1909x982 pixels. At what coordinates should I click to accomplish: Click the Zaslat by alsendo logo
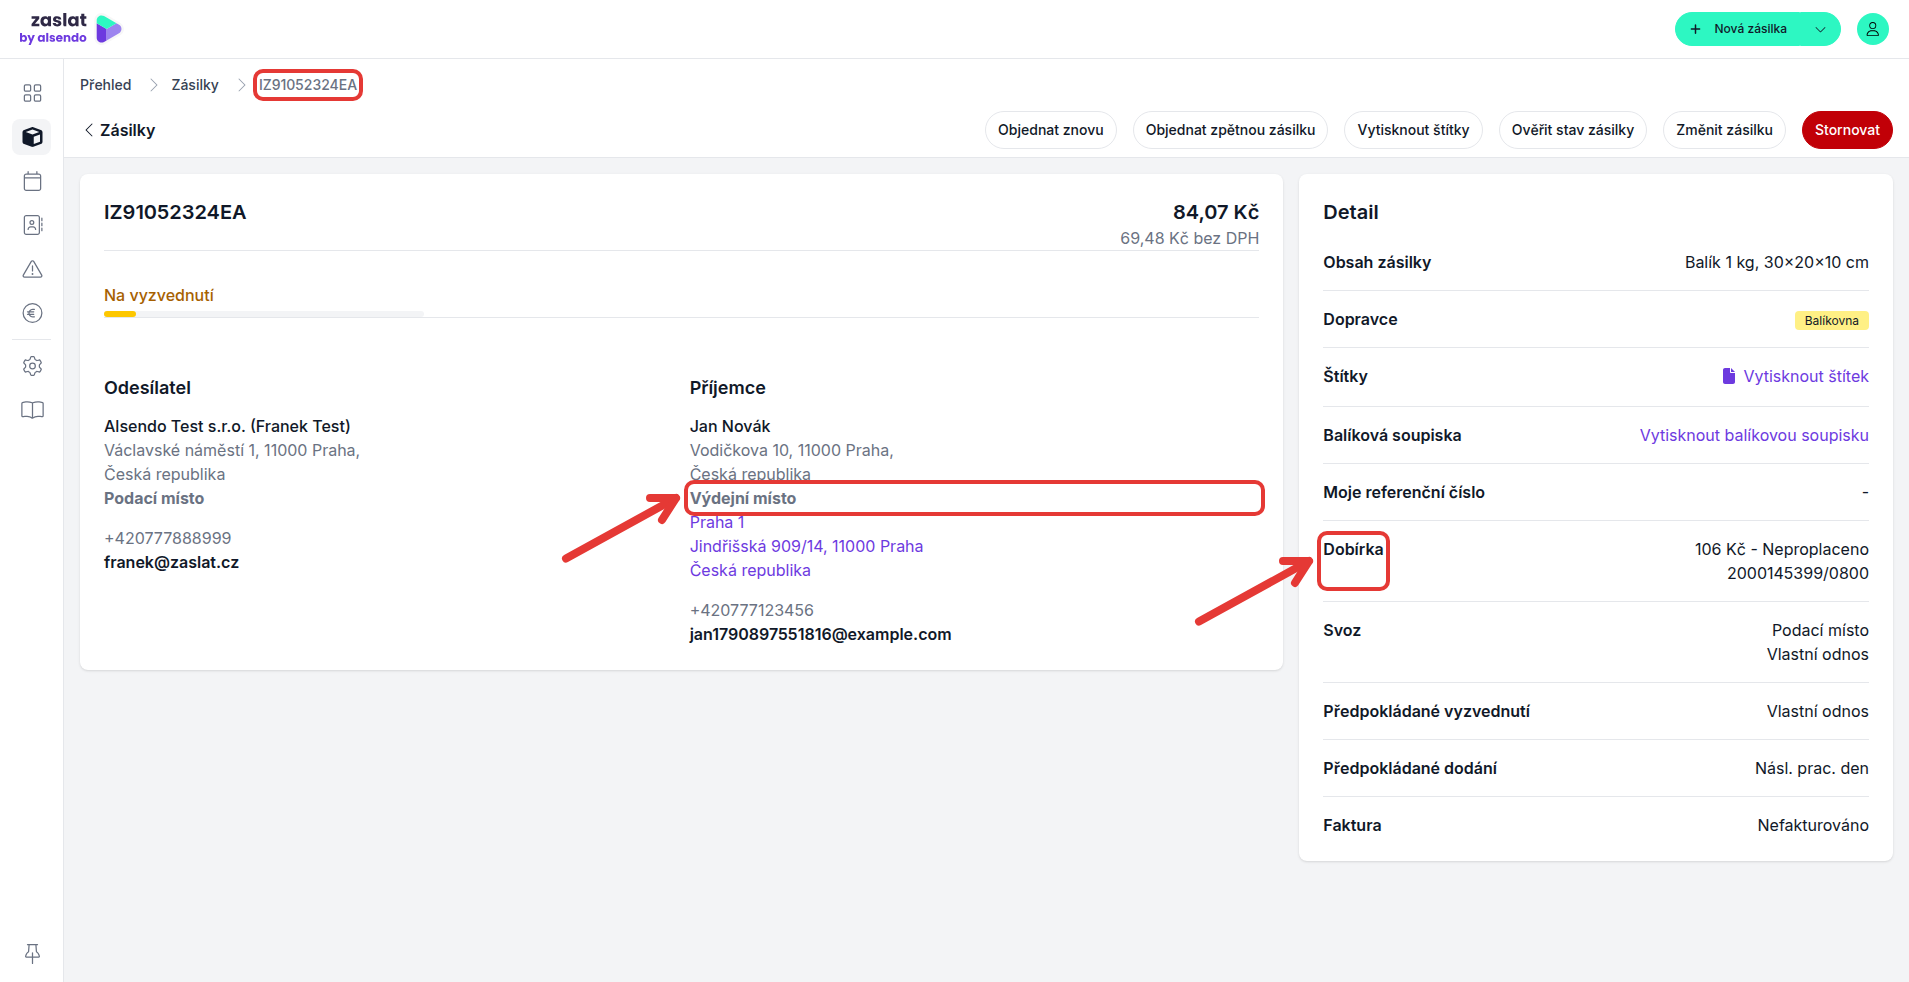[x=70, y=29]
